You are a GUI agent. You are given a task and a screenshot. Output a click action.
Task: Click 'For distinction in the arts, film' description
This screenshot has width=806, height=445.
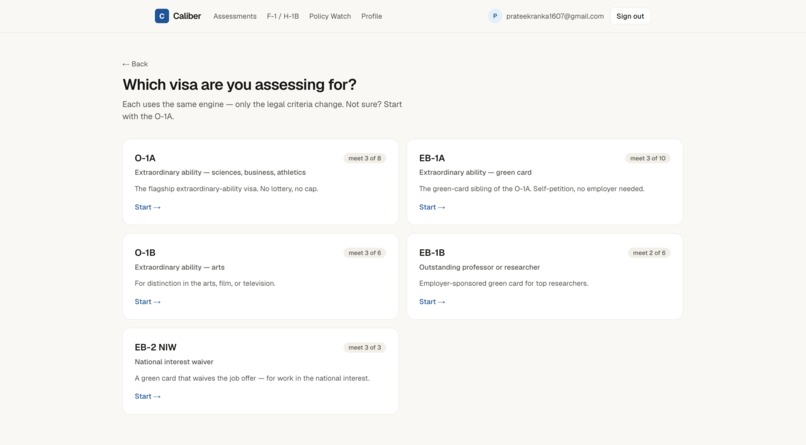pos(205,283)
